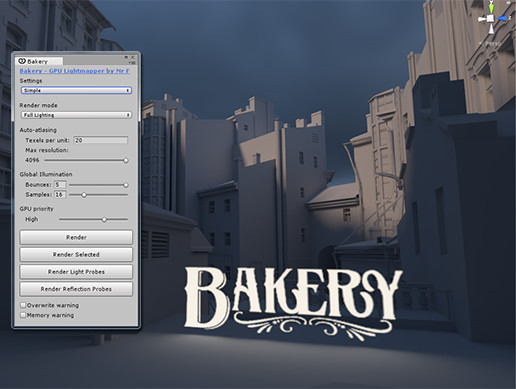The height and width of the screenshot is (389, 516).
Task: Open the Bakery window options menu icon
Action: click(132, 62)
